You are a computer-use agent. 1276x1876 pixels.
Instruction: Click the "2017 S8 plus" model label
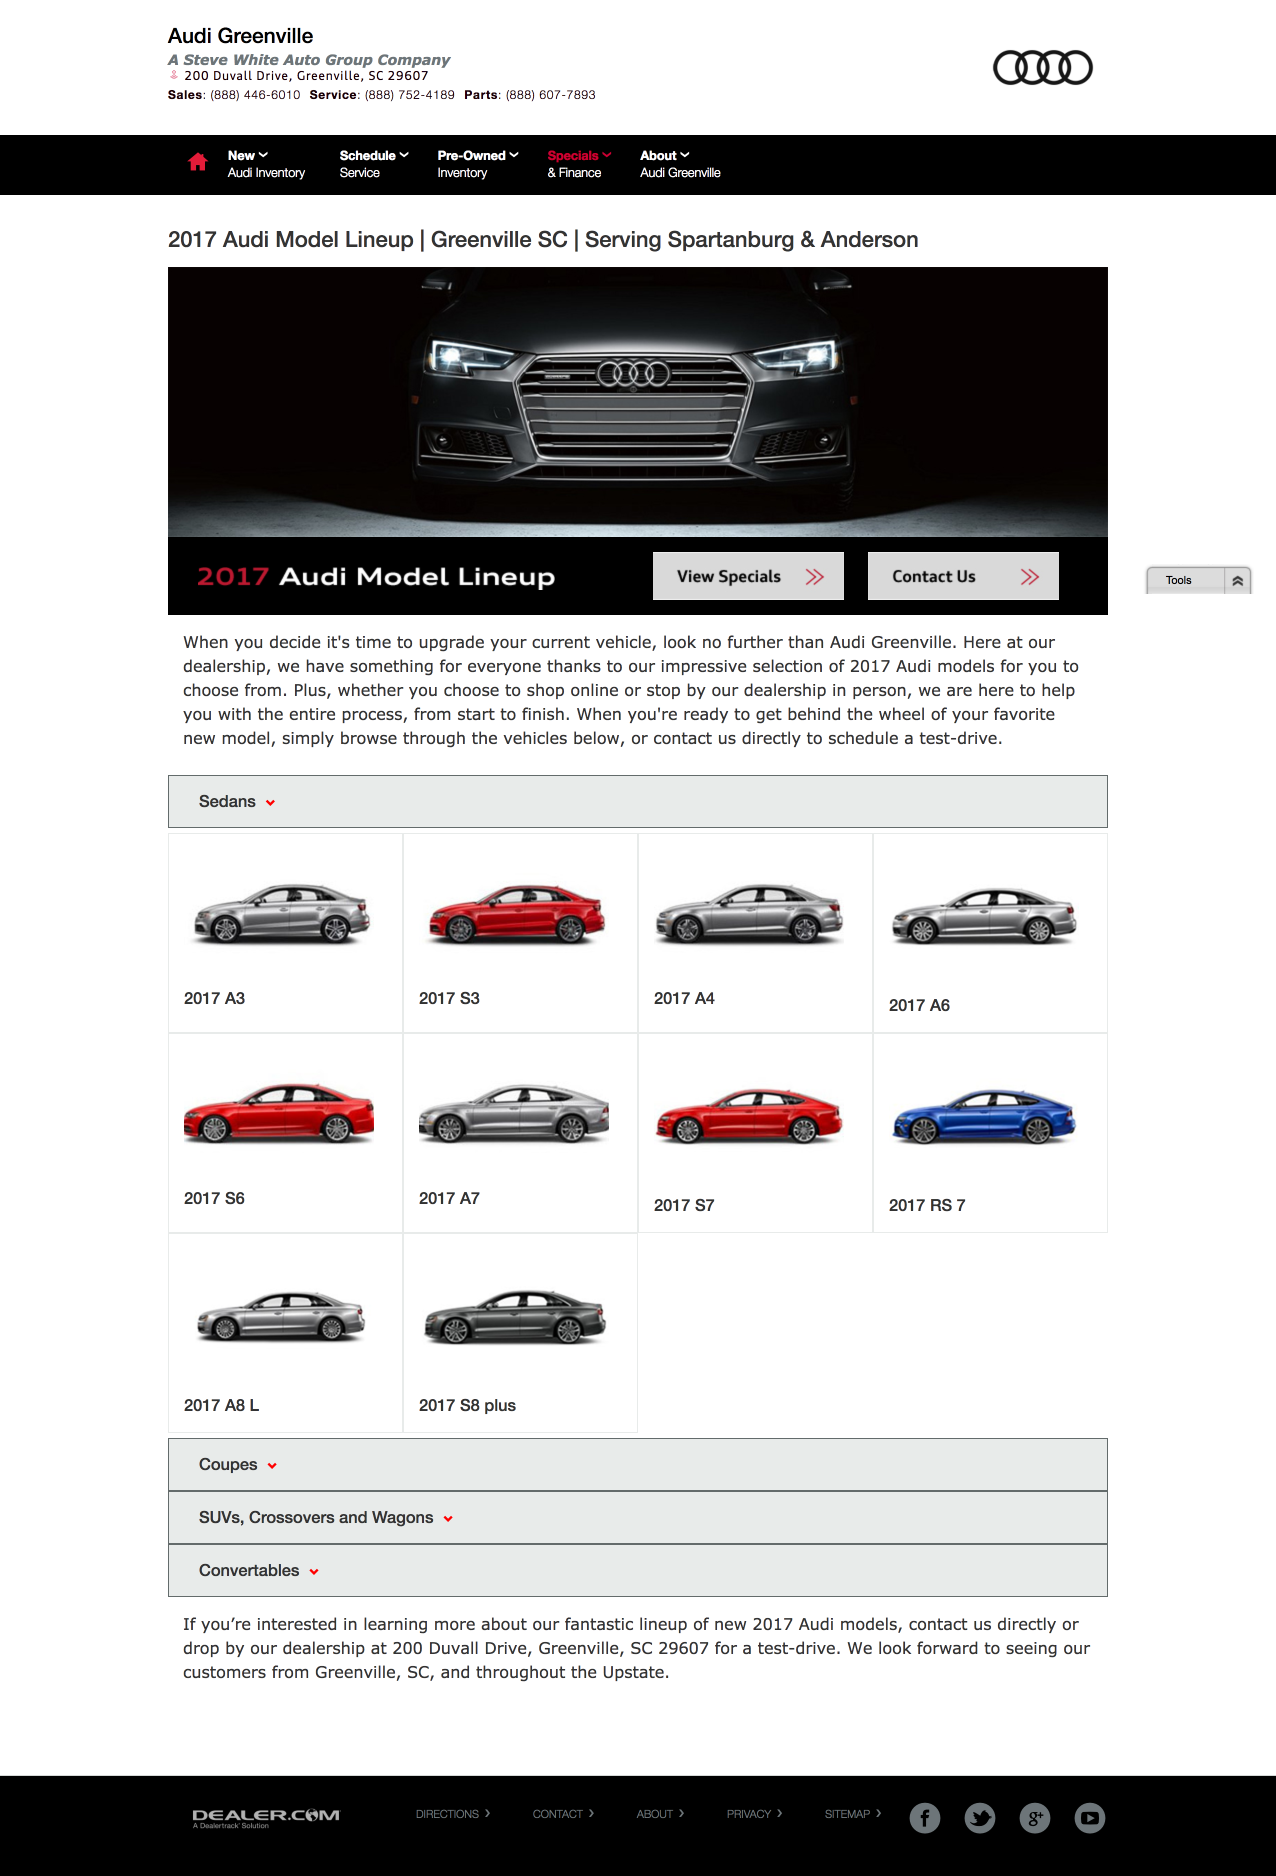468,1405
